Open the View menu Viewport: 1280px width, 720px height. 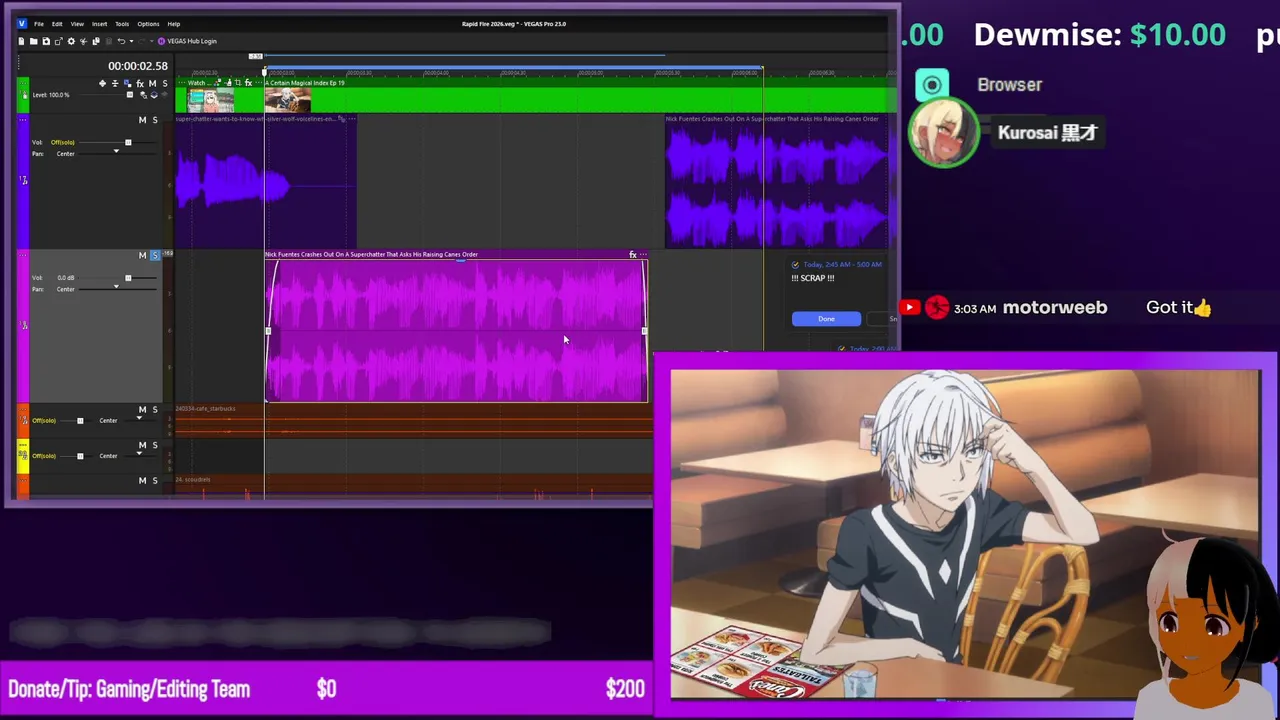pyautogui.click(x=77, y=24)
